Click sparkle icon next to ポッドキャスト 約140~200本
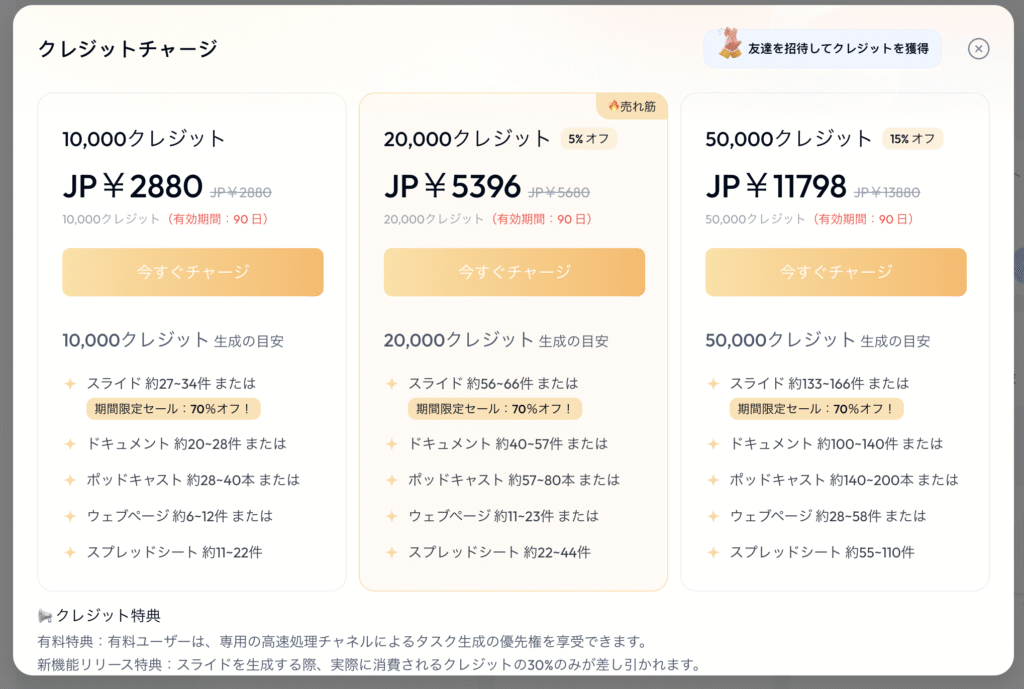Screen dimensions: 1024x689 pos(712,480)
